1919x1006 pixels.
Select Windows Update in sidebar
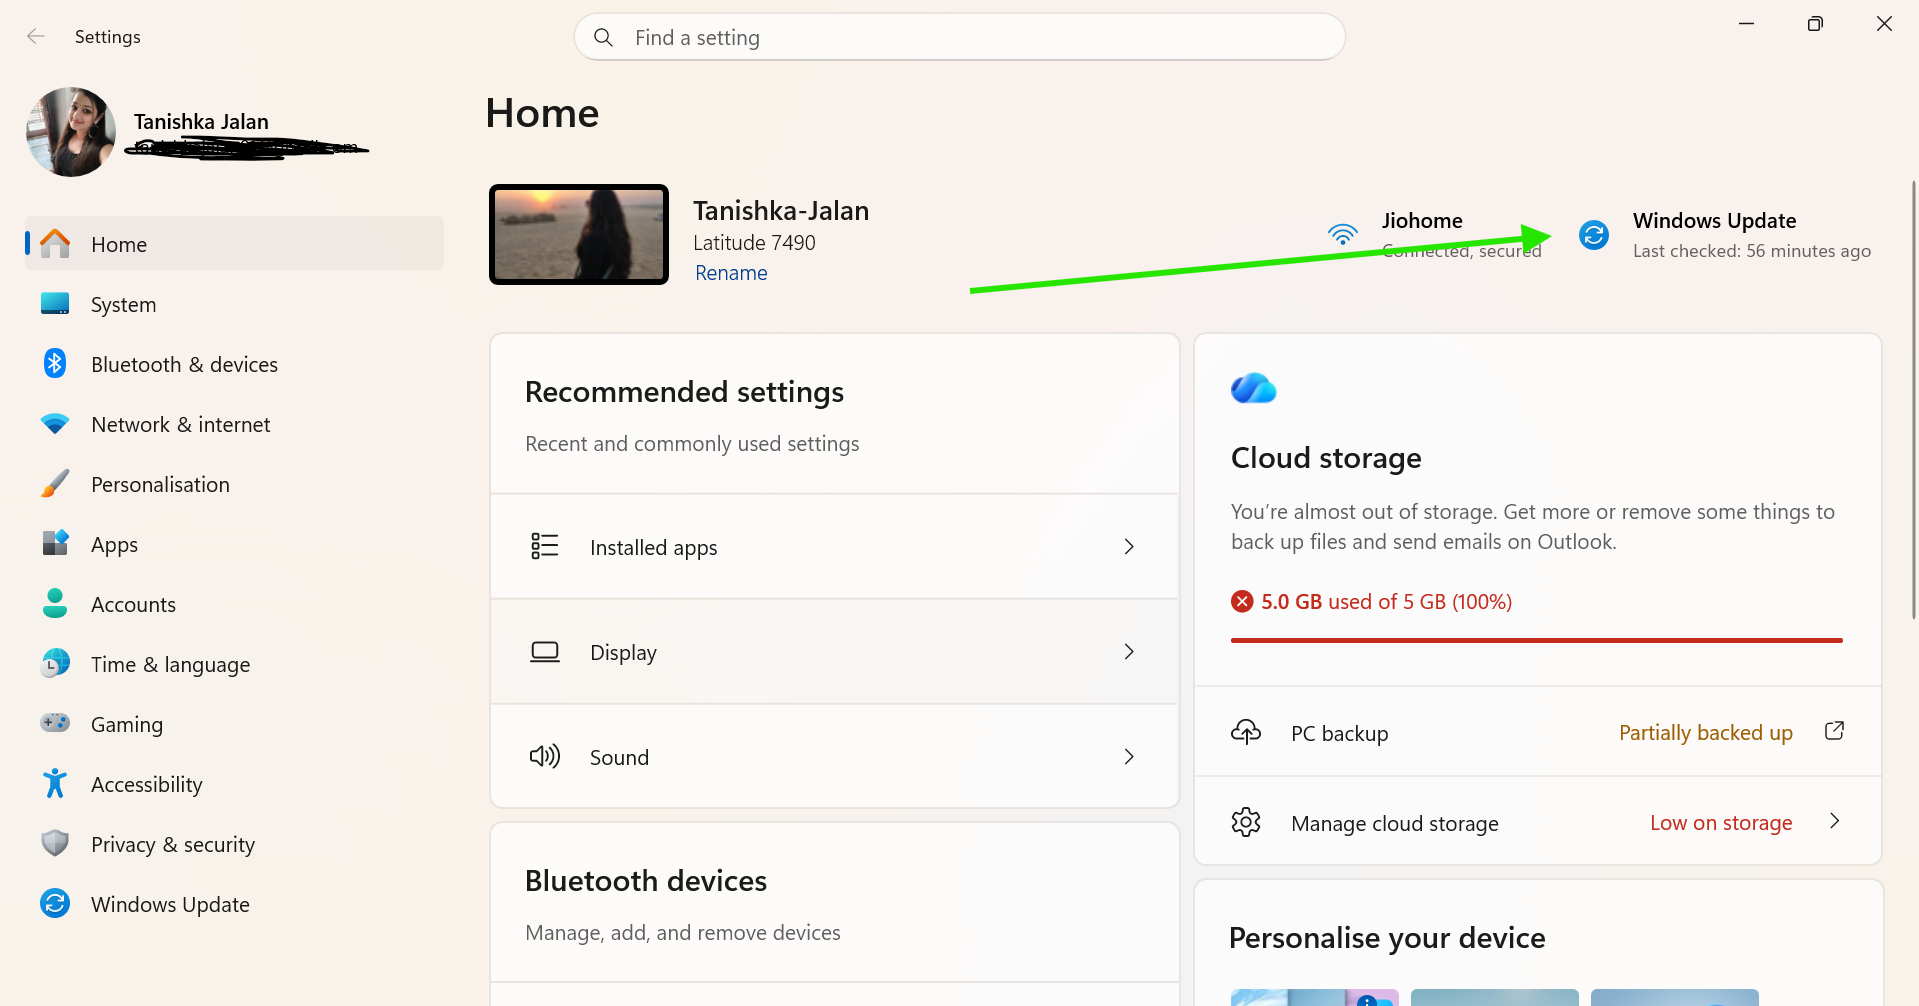point(234,904)
